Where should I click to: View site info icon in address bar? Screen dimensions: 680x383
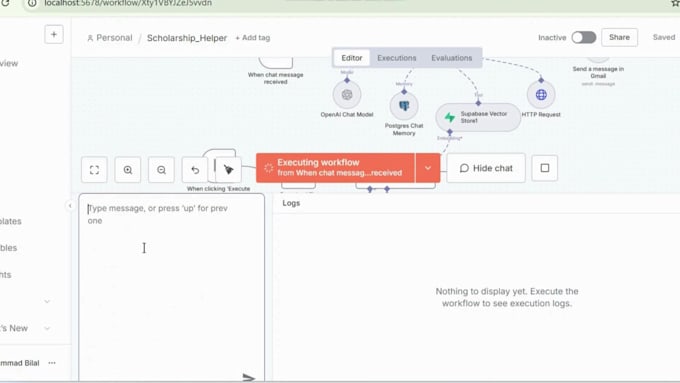click(x=32, y=3)
